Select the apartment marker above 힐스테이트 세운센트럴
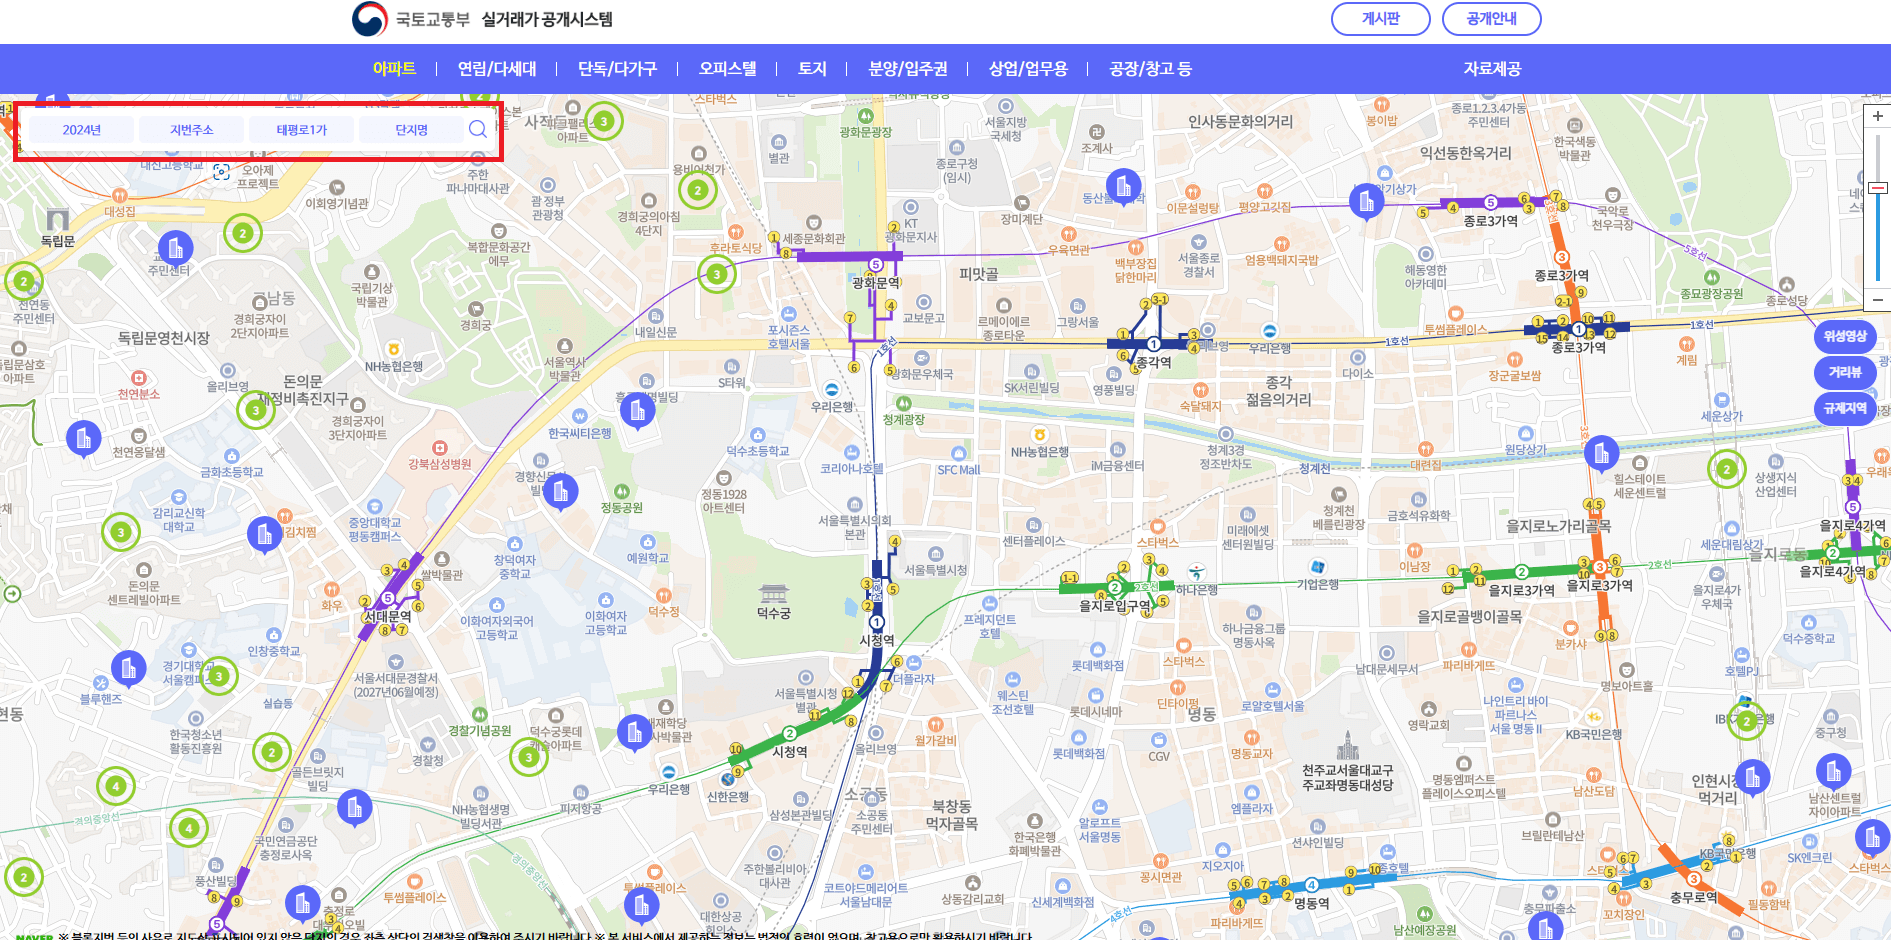 (x=1601, y=453)
